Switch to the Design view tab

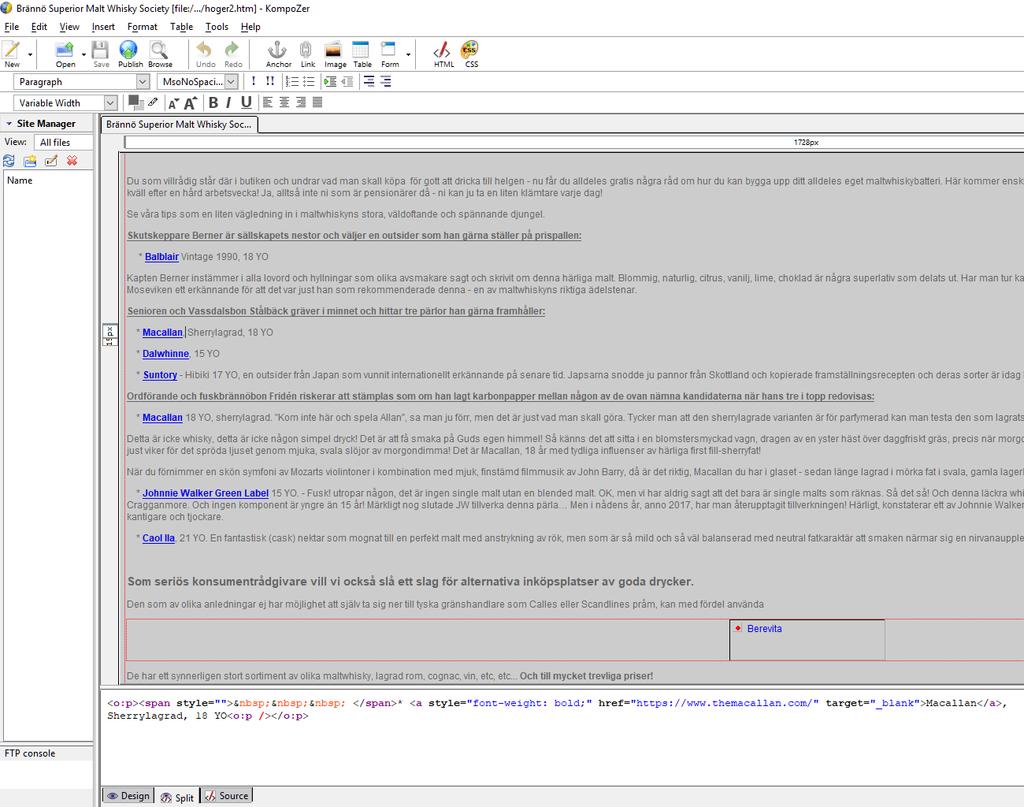click(x=128, y=796)
